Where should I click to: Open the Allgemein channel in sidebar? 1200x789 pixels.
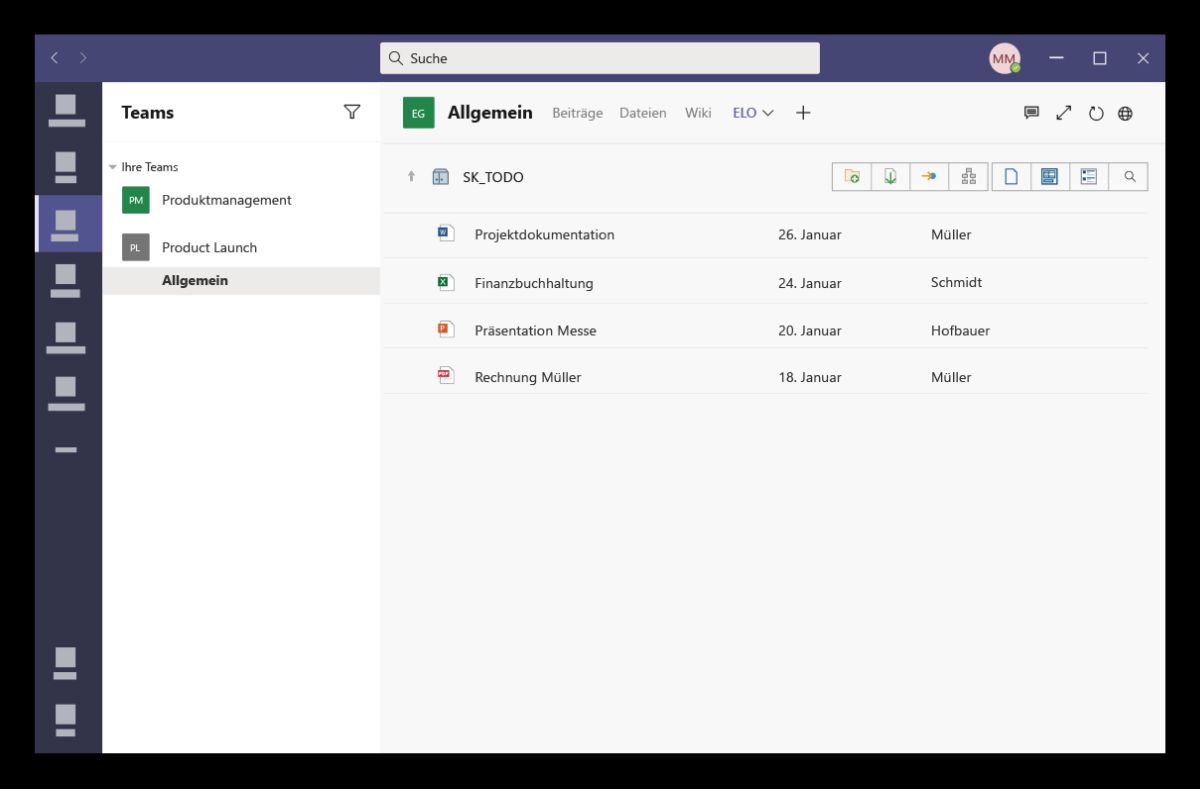[241, 281]
